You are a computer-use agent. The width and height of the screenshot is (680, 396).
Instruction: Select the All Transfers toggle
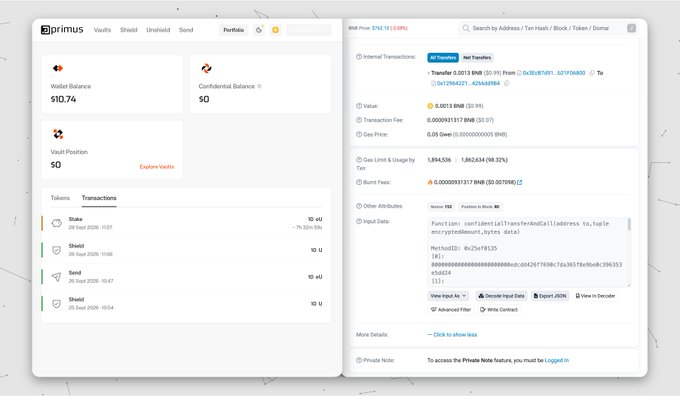[443, 57]
